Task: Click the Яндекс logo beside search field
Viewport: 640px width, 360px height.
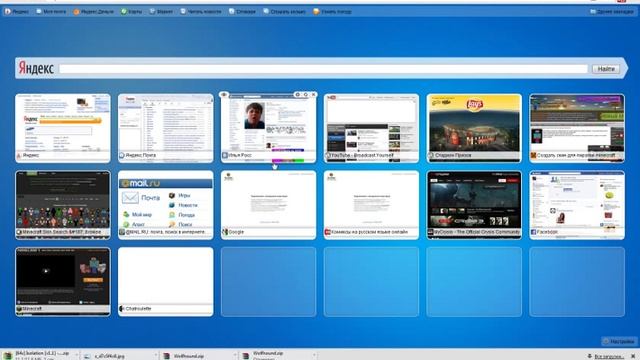Action: point(36,68)
